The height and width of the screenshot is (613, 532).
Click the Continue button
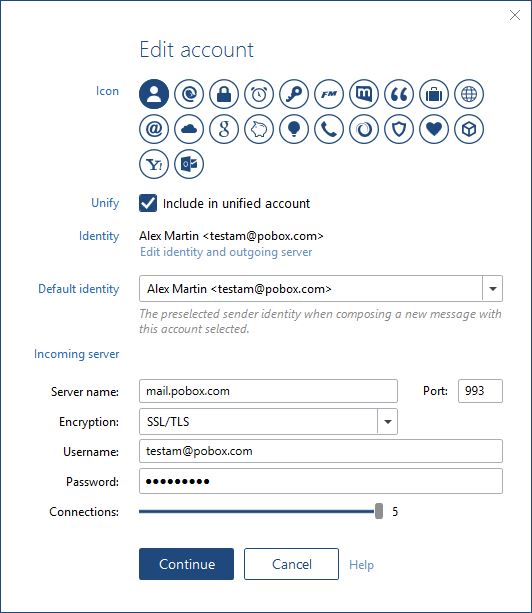coord(186,564)
